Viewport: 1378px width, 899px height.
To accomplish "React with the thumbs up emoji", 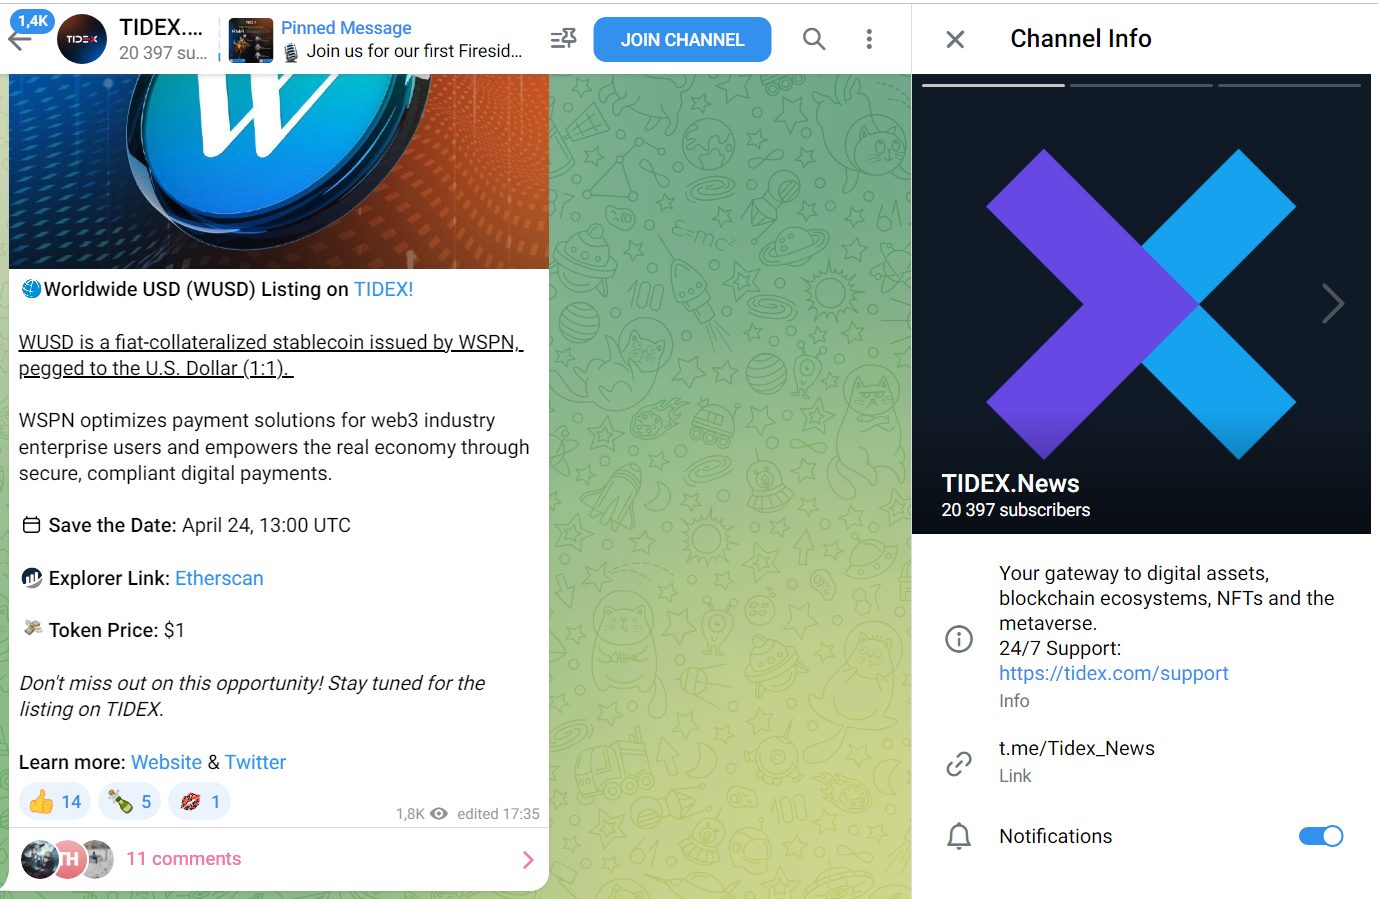I will pyautogui.click(x=55, y=802).
